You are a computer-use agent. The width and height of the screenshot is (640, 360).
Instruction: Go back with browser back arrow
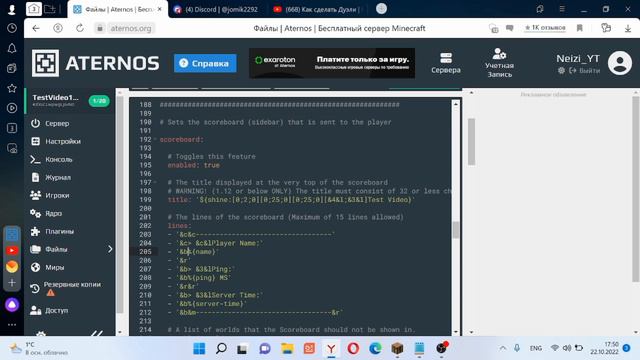(x=36, y=28)
